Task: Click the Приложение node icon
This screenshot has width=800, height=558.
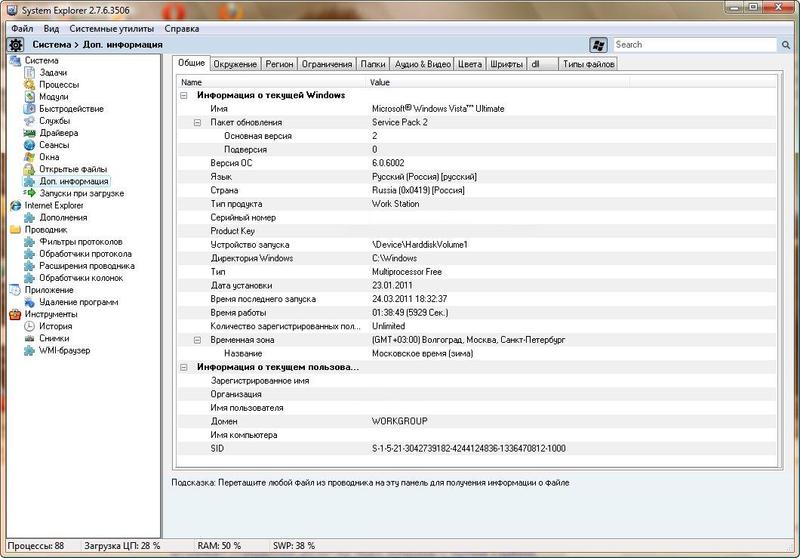Action: [15, 290]
